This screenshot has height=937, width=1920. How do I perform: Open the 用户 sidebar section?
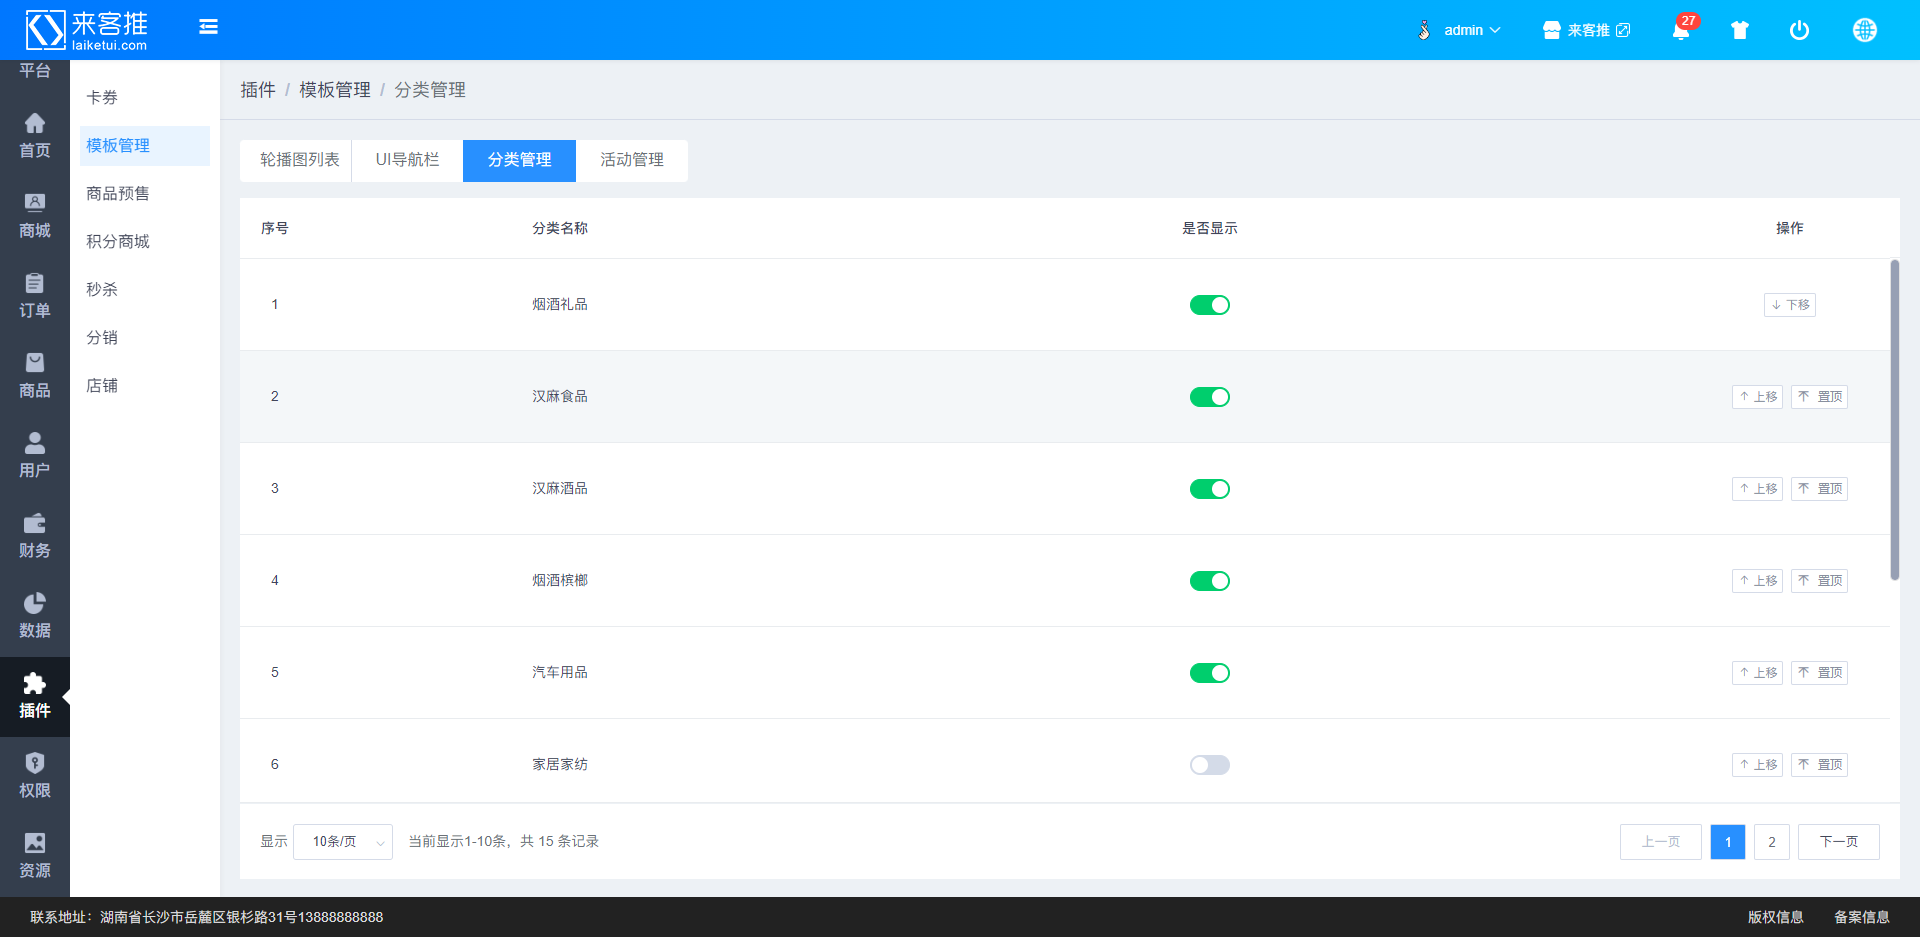tap(35, 456)
